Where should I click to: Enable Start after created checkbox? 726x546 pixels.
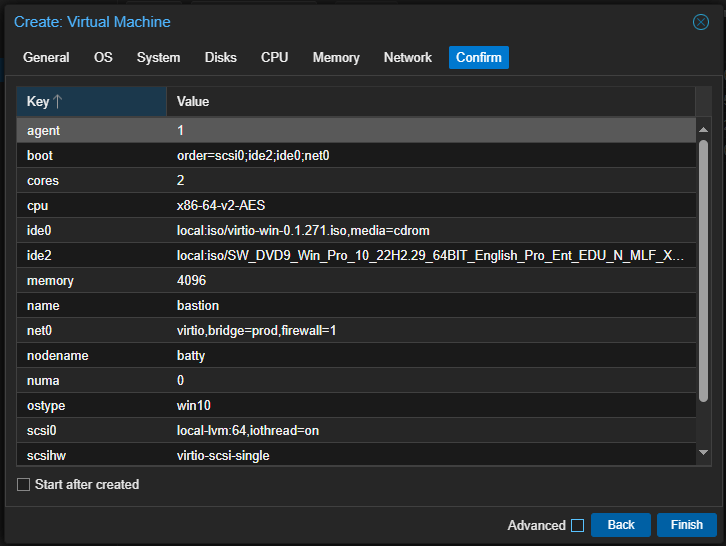pos(24,485)
